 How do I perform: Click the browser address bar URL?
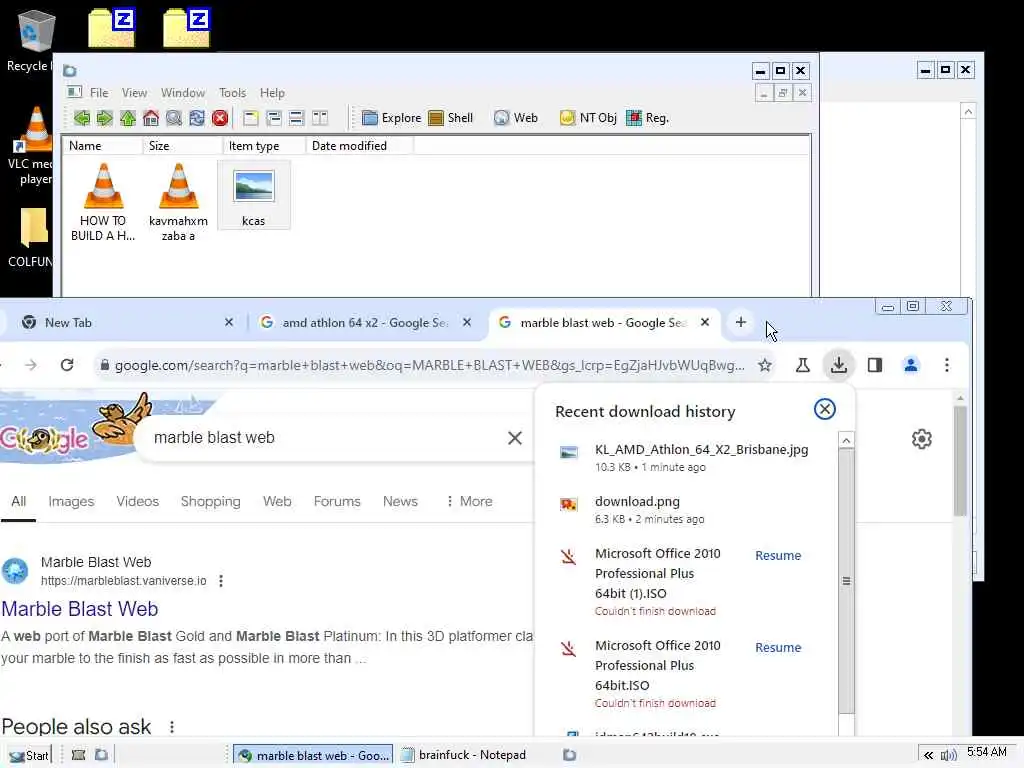tap(430, 366)
